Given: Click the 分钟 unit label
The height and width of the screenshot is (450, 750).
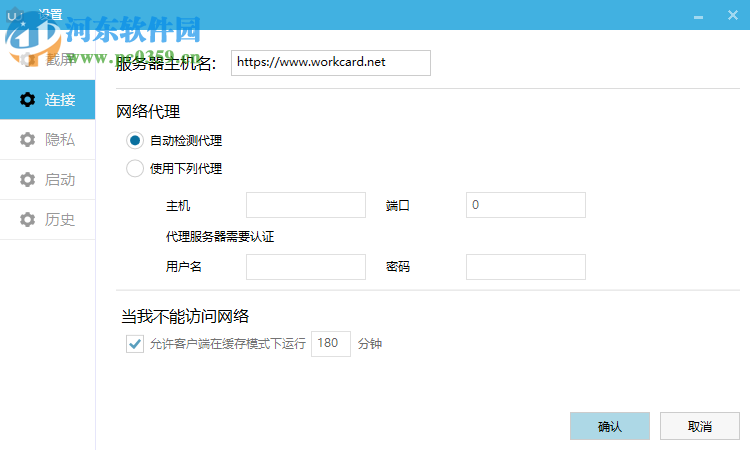Looking at the screenshot, I should point(370,344).
